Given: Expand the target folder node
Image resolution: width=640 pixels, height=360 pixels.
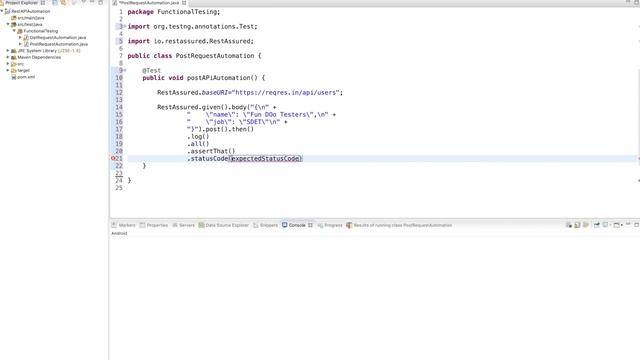Looking at the screenshot, I should (x=8, y=70).
